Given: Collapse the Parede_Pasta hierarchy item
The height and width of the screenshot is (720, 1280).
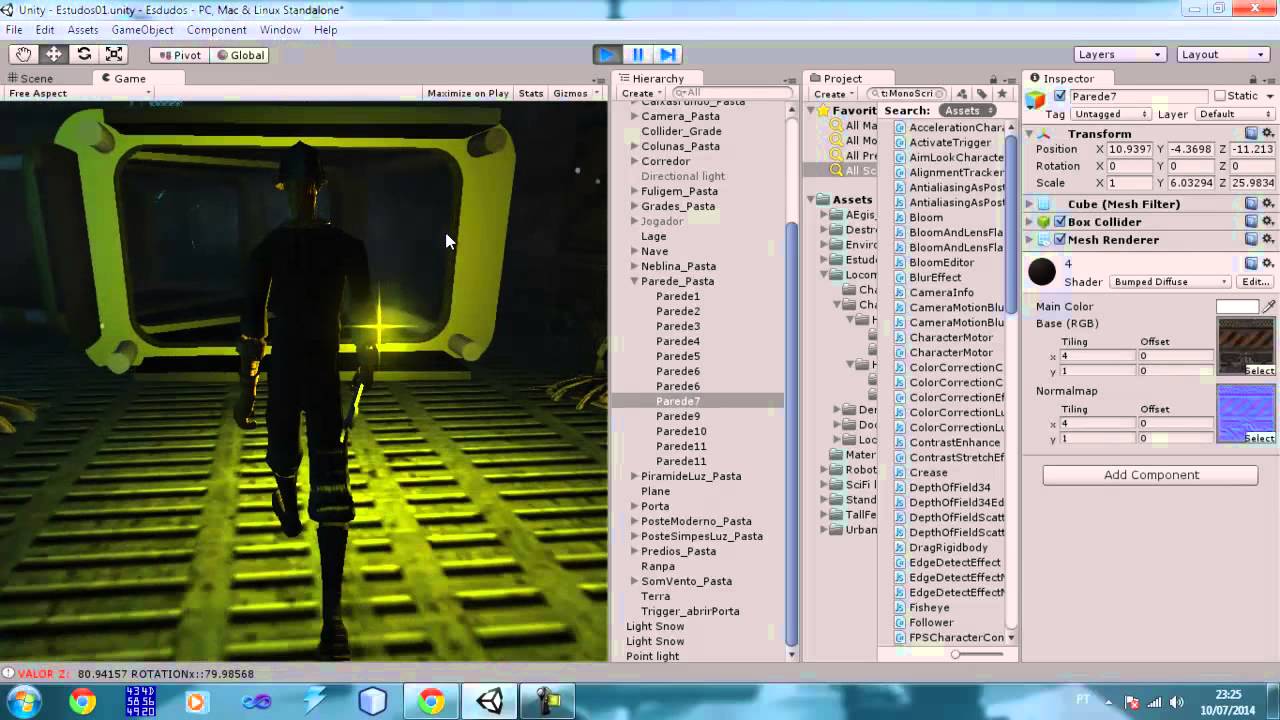Looking at the screenshot, I should [634, 282].
